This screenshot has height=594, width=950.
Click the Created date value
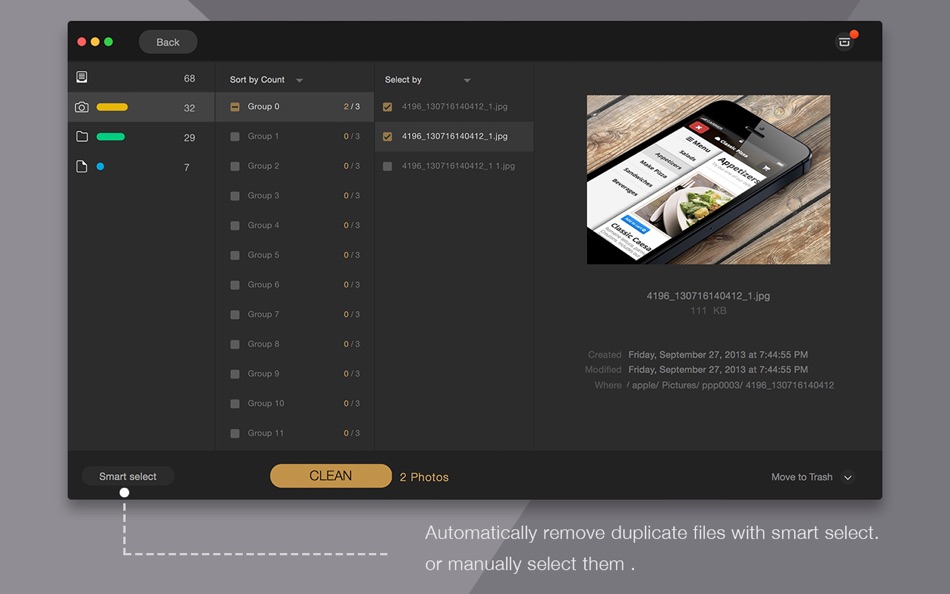tap(718, 355)
